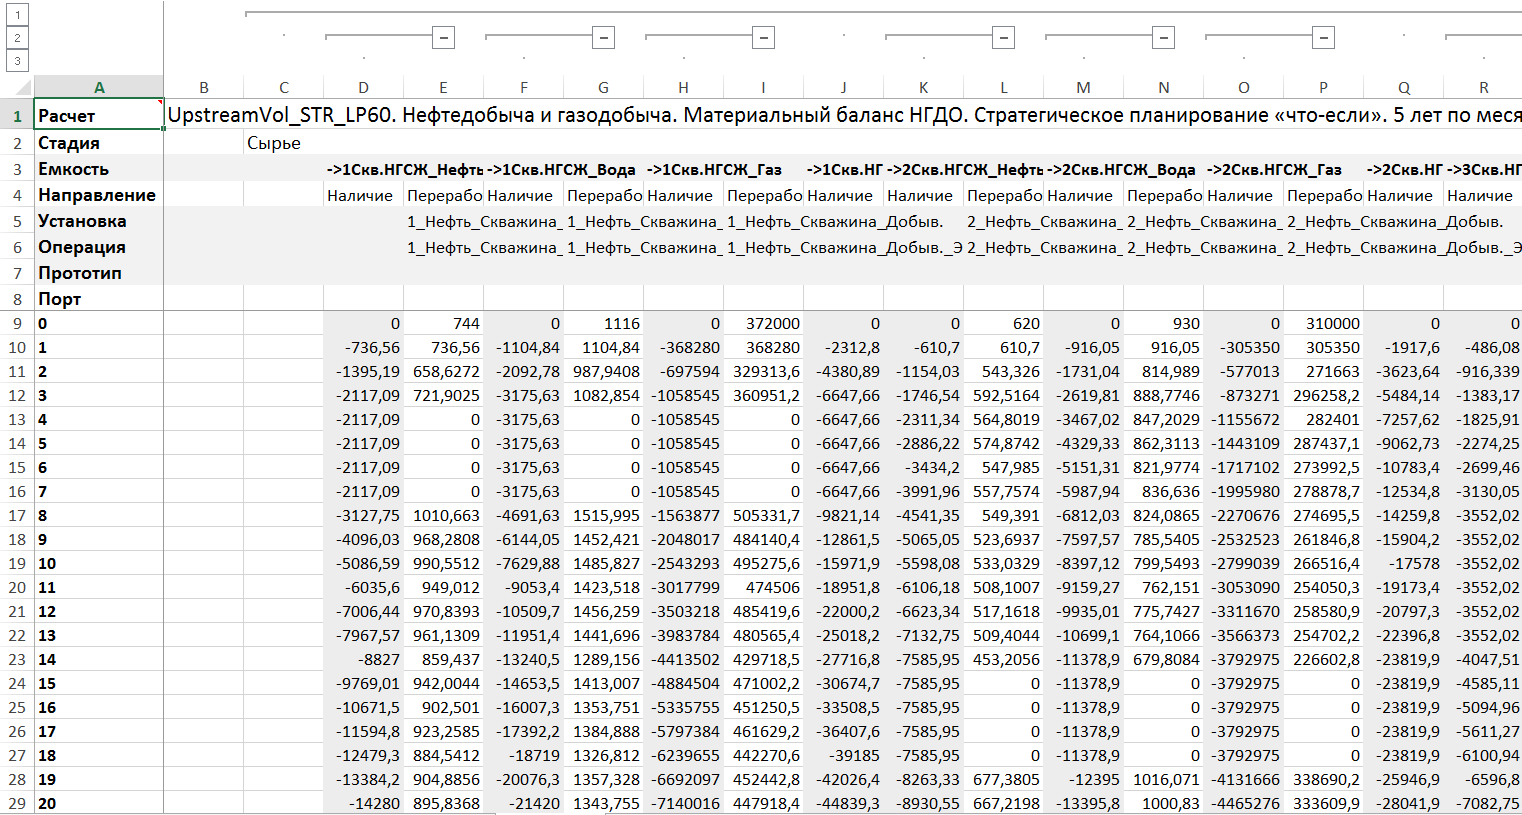This screenshot has width=1522, height=815.
Task: Click cell with value 372000
Action: (763, 324)
